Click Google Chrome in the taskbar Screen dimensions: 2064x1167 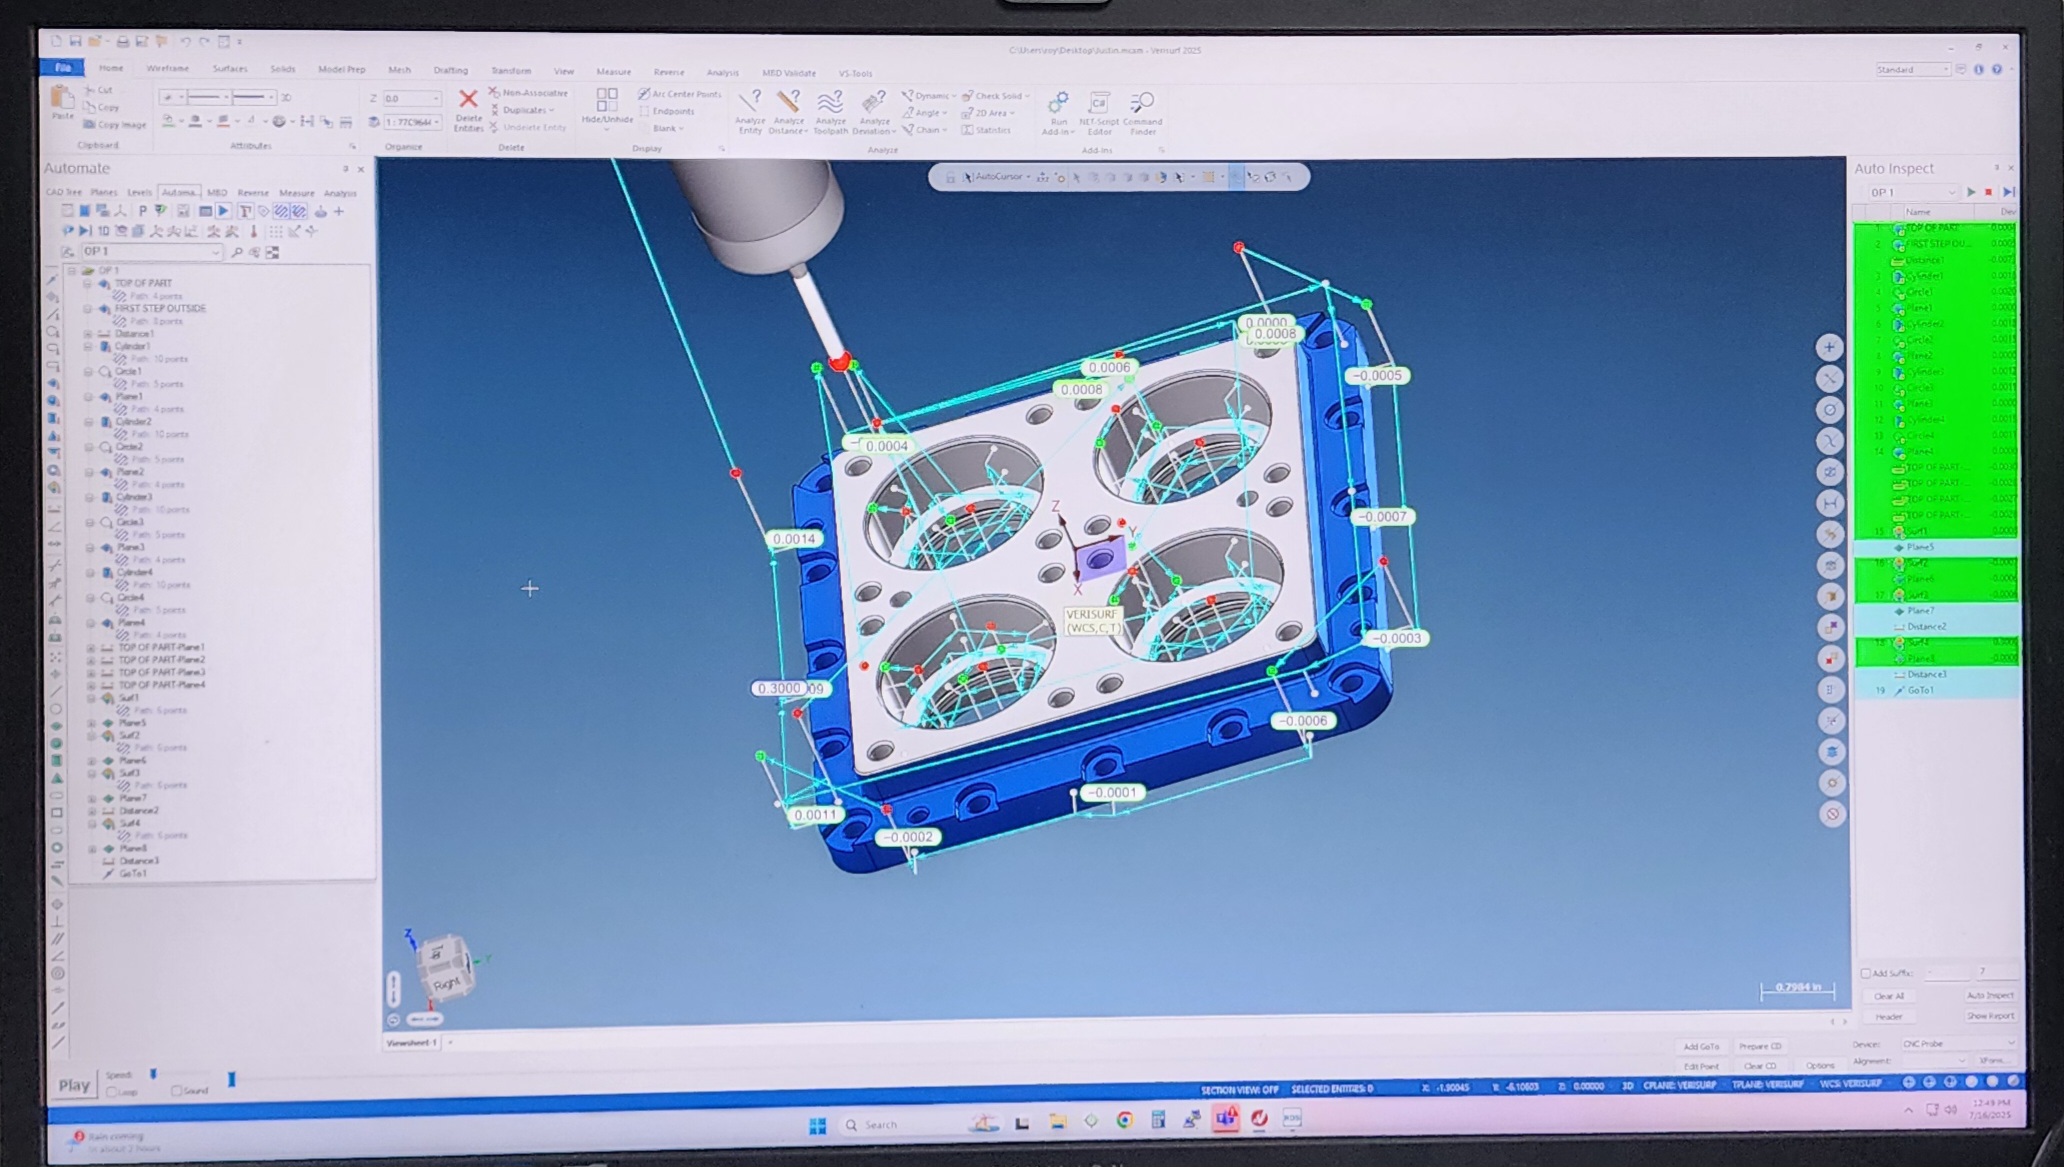[1124, 1120]
